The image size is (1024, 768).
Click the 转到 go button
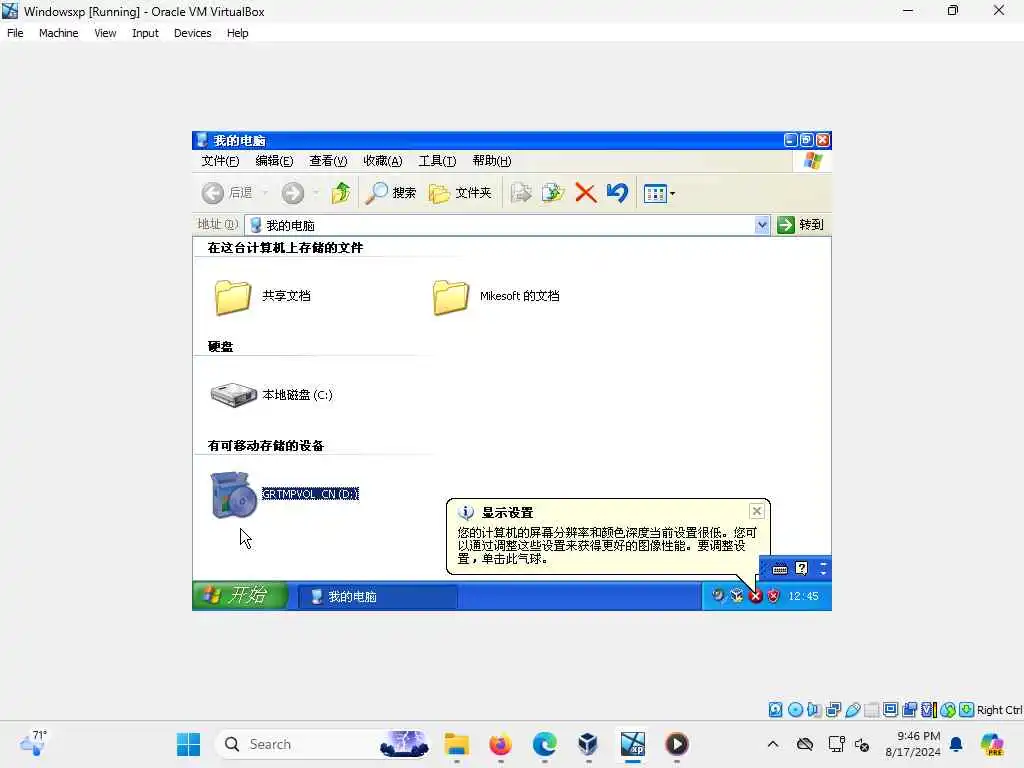[801, 225]
